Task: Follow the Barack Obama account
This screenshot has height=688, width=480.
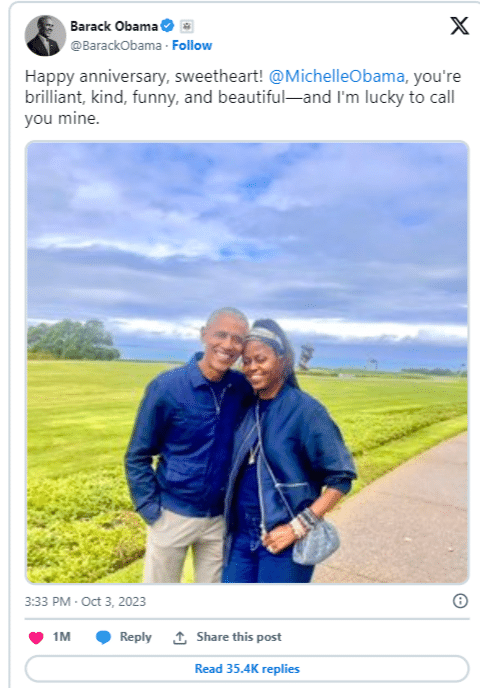Action: coord(192,46)
